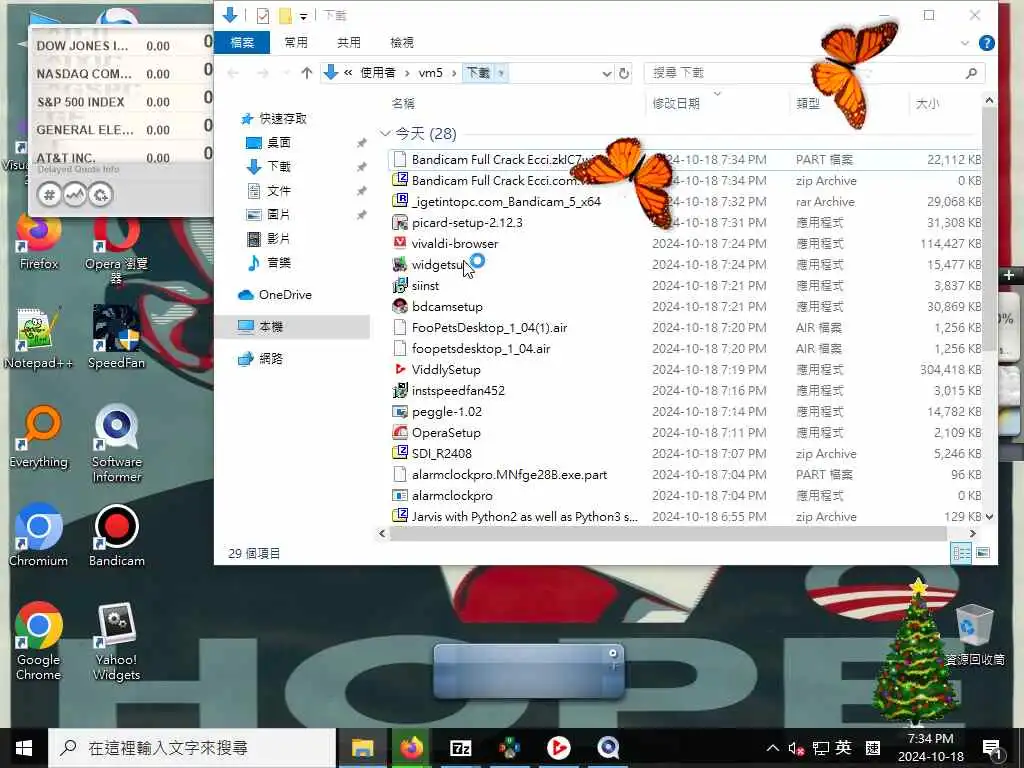Viewport: 1024px width, 768px height.
Task: Click the properties checkmark quick access icon
Action: 263,16
